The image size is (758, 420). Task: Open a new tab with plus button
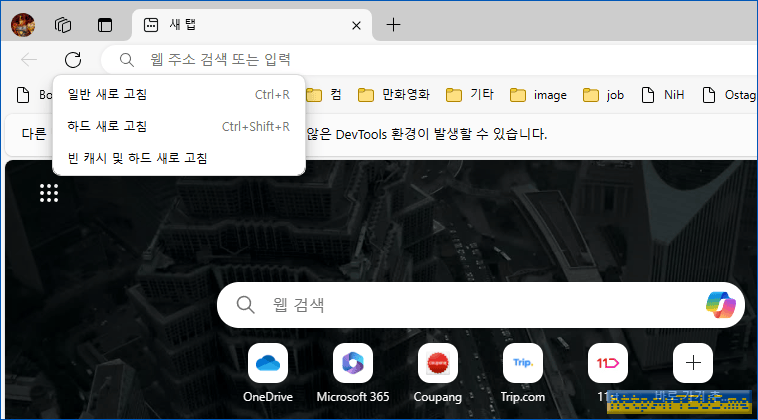pyautogui.click(x=394, y=25)
